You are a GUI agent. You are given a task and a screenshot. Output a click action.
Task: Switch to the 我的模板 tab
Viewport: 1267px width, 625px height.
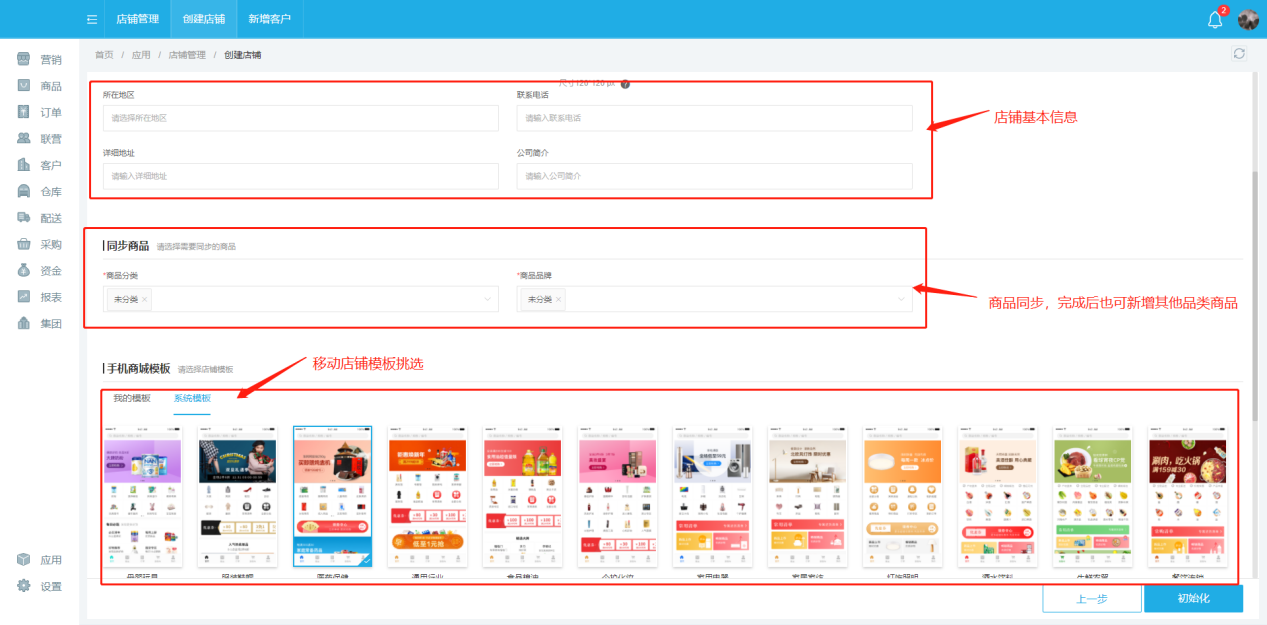click(x=132, y=398)
